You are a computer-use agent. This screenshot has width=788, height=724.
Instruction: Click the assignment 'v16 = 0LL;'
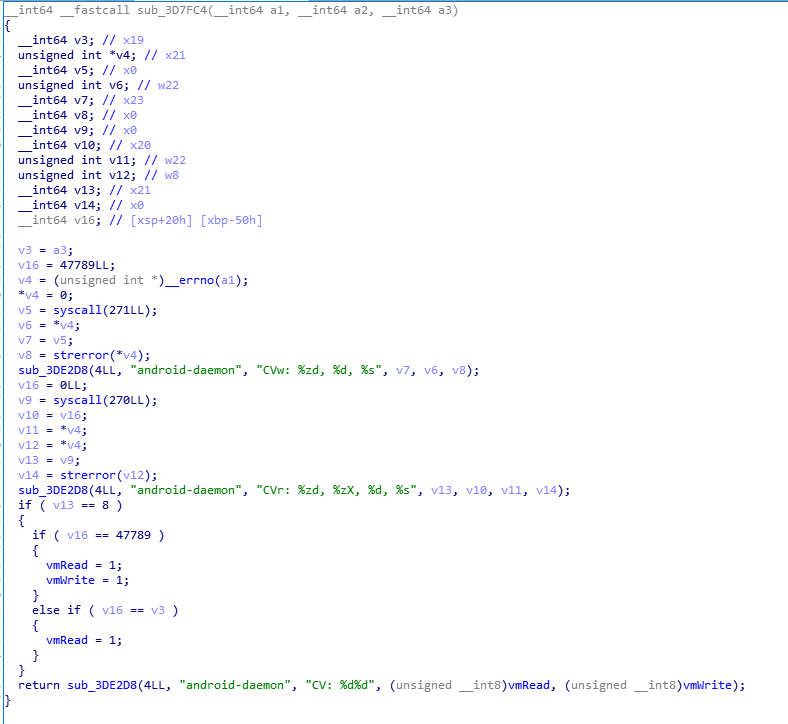[x=53, y=385]
